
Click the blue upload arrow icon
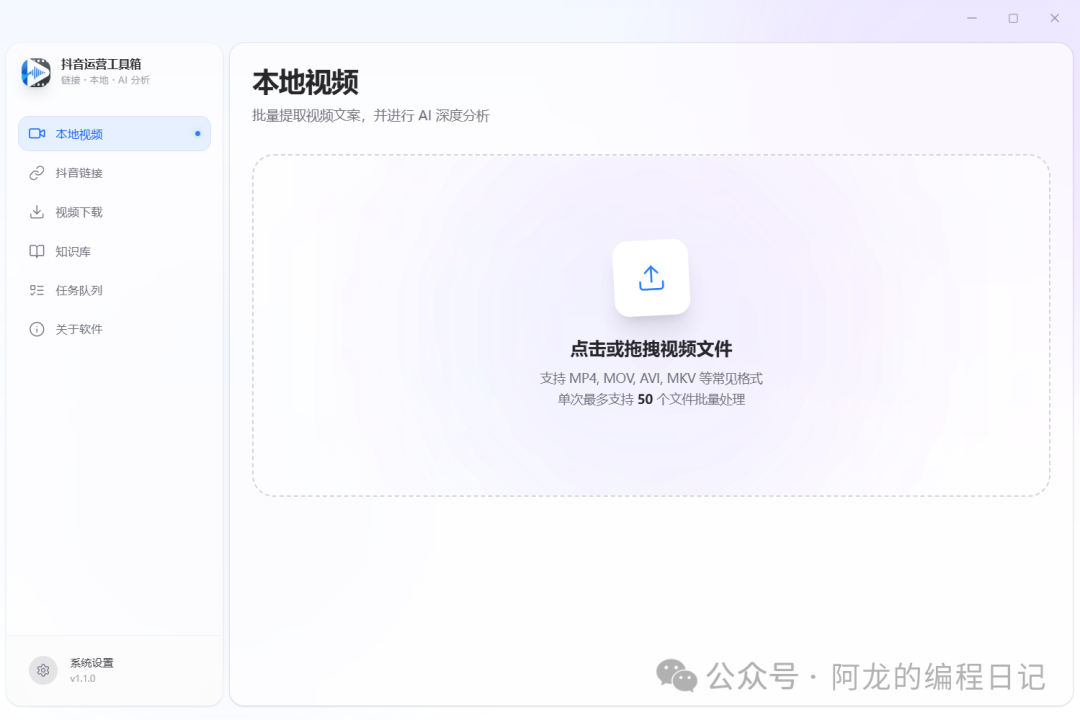(651, 277)
